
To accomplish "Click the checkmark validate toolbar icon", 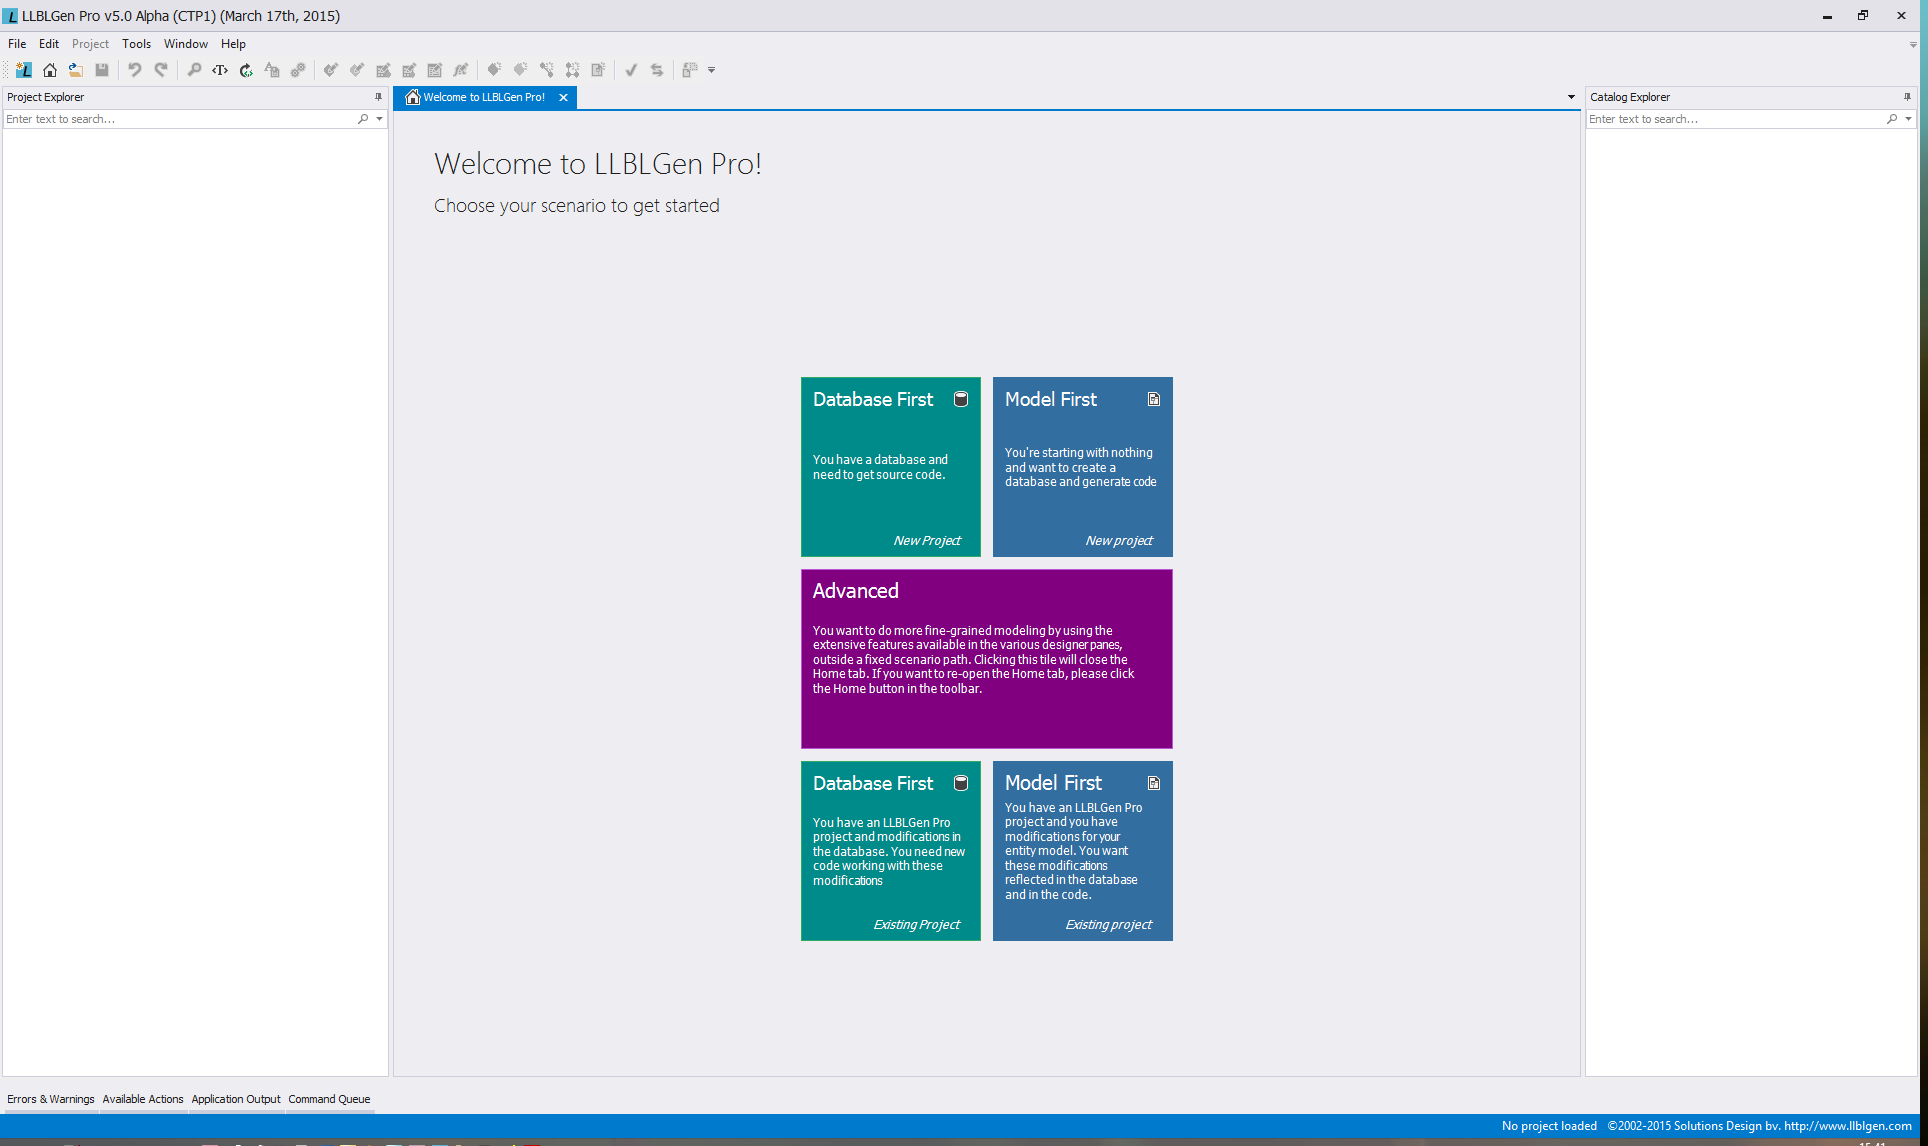I will coord(631,70).
